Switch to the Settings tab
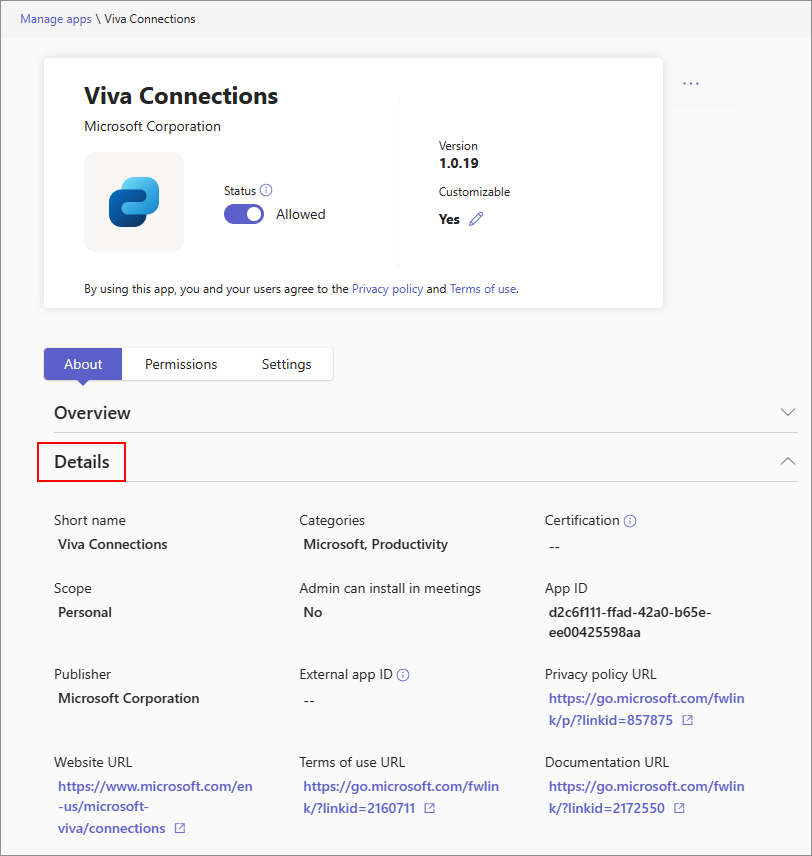Viewport: 812px width, 856px height. [287, 364]
